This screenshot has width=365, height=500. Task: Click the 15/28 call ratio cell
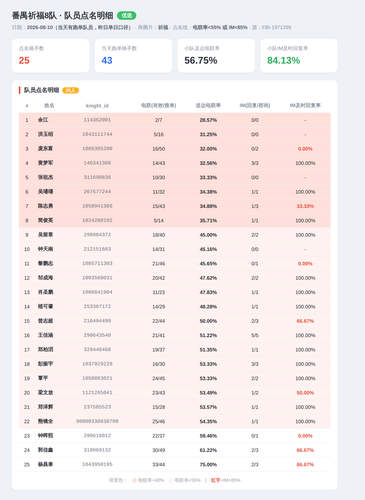(x=159, y=407)
